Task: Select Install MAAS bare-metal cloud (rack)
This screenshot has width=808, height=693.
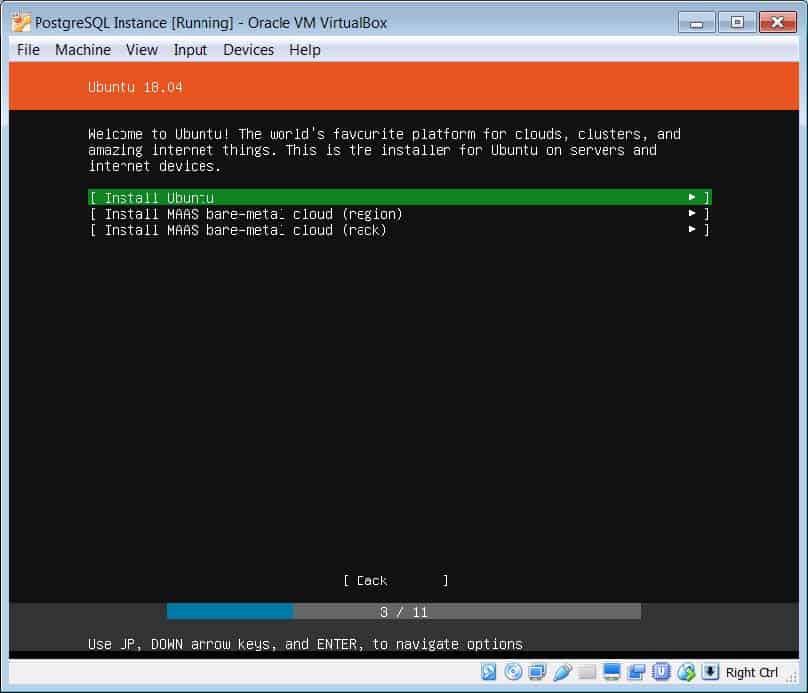Action: tap(399, 230)
